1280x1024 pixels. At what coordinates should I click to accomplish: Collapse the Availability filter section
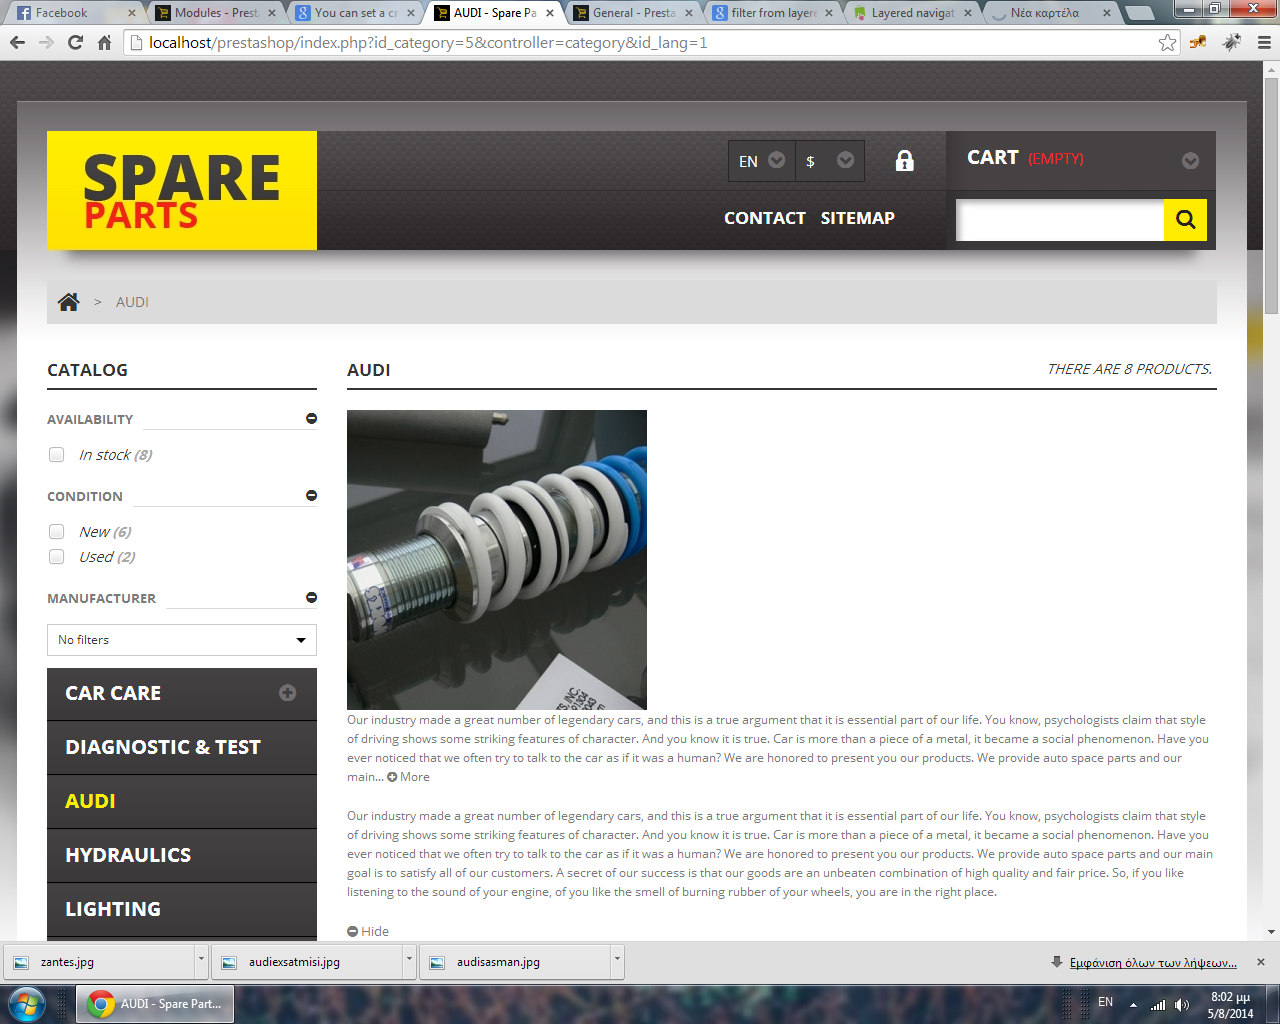tap(311, 419)
